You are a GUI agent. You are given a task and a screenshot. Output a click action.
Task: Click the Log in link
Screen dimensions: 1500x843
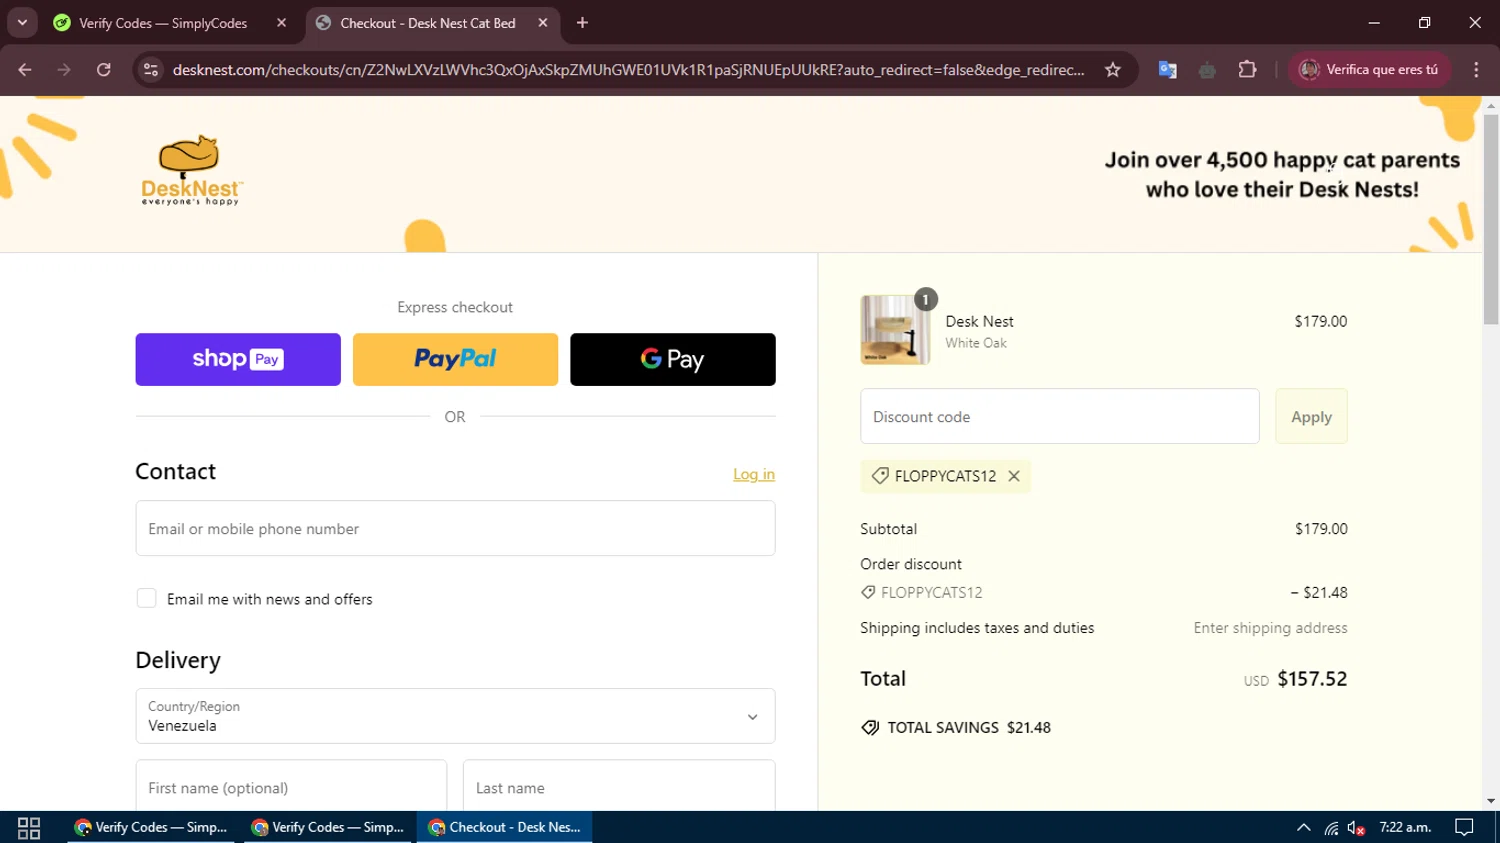pyautogui.click(x=754, y=474)
